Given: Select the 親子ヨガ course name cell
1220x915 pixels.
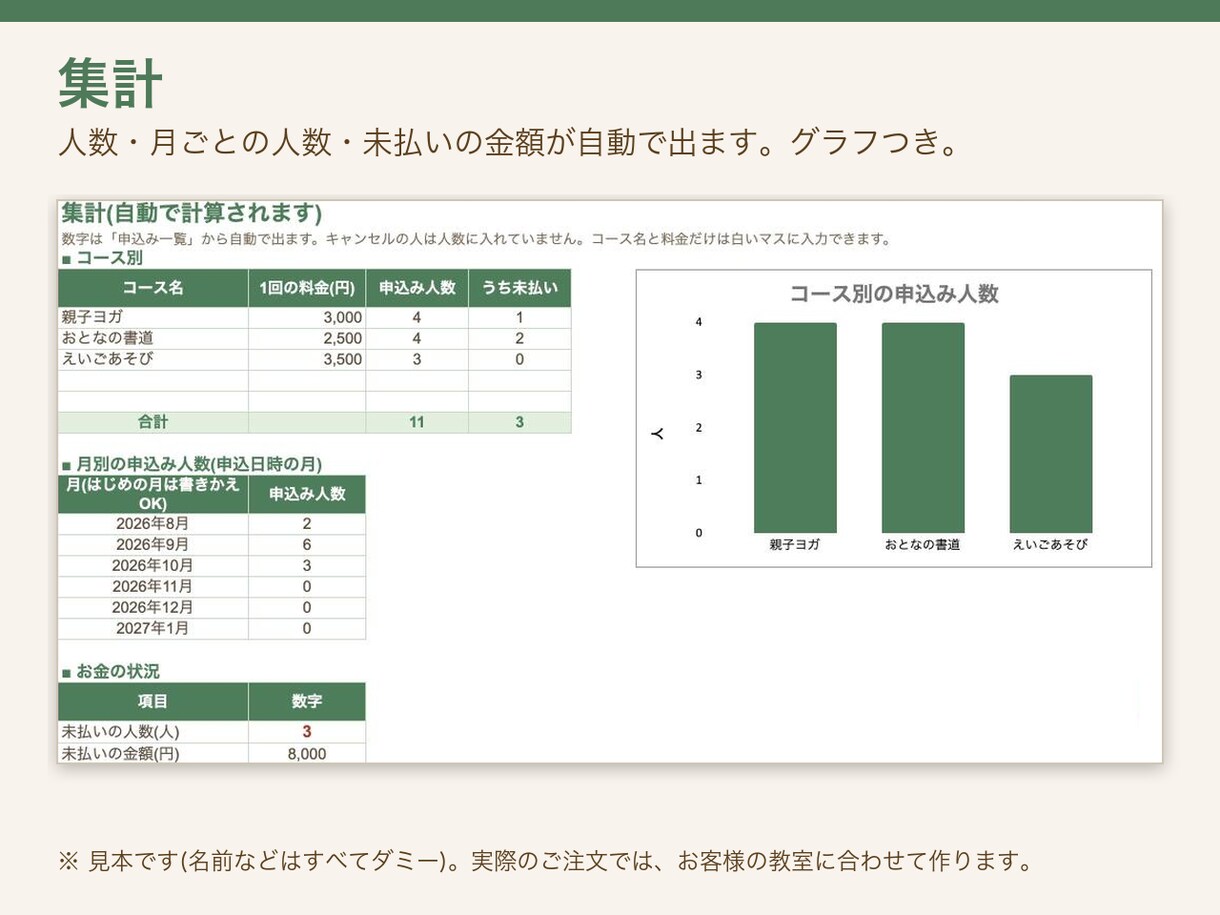Looking at the screenshot, I should pos(153,317).
